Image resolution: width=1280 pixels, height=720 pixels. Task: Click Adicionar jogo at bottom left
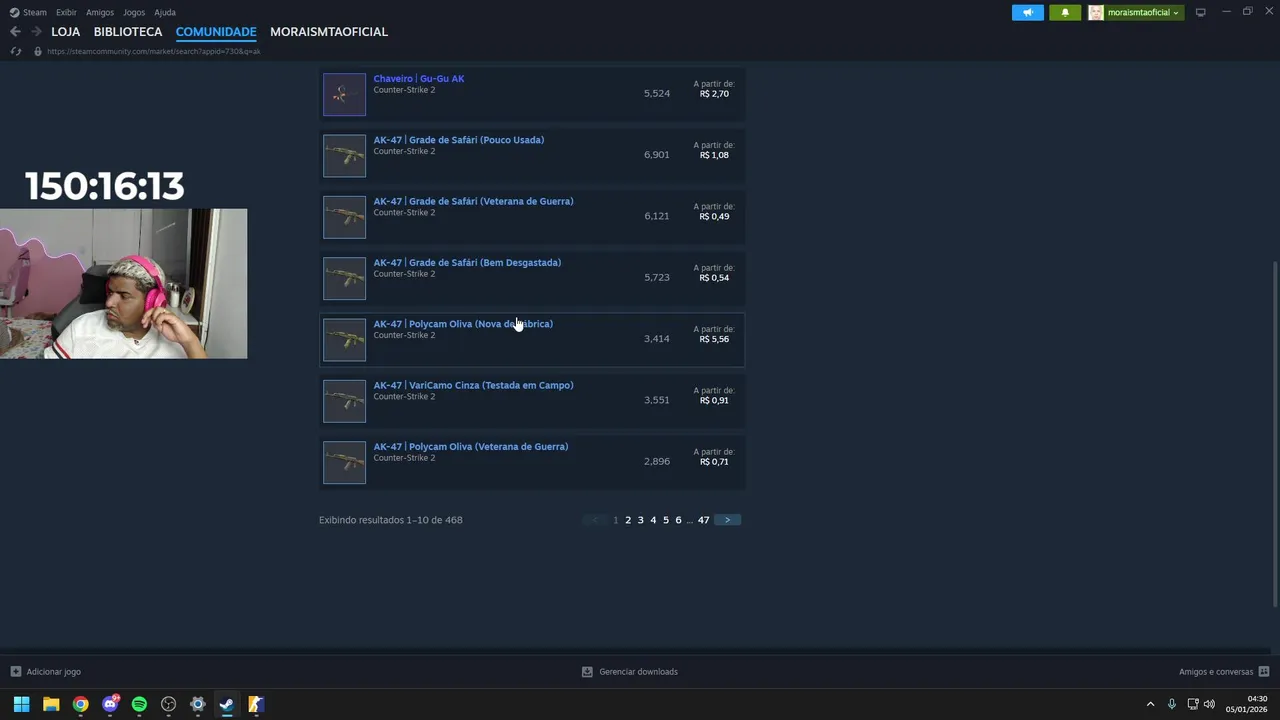[46, 672]
